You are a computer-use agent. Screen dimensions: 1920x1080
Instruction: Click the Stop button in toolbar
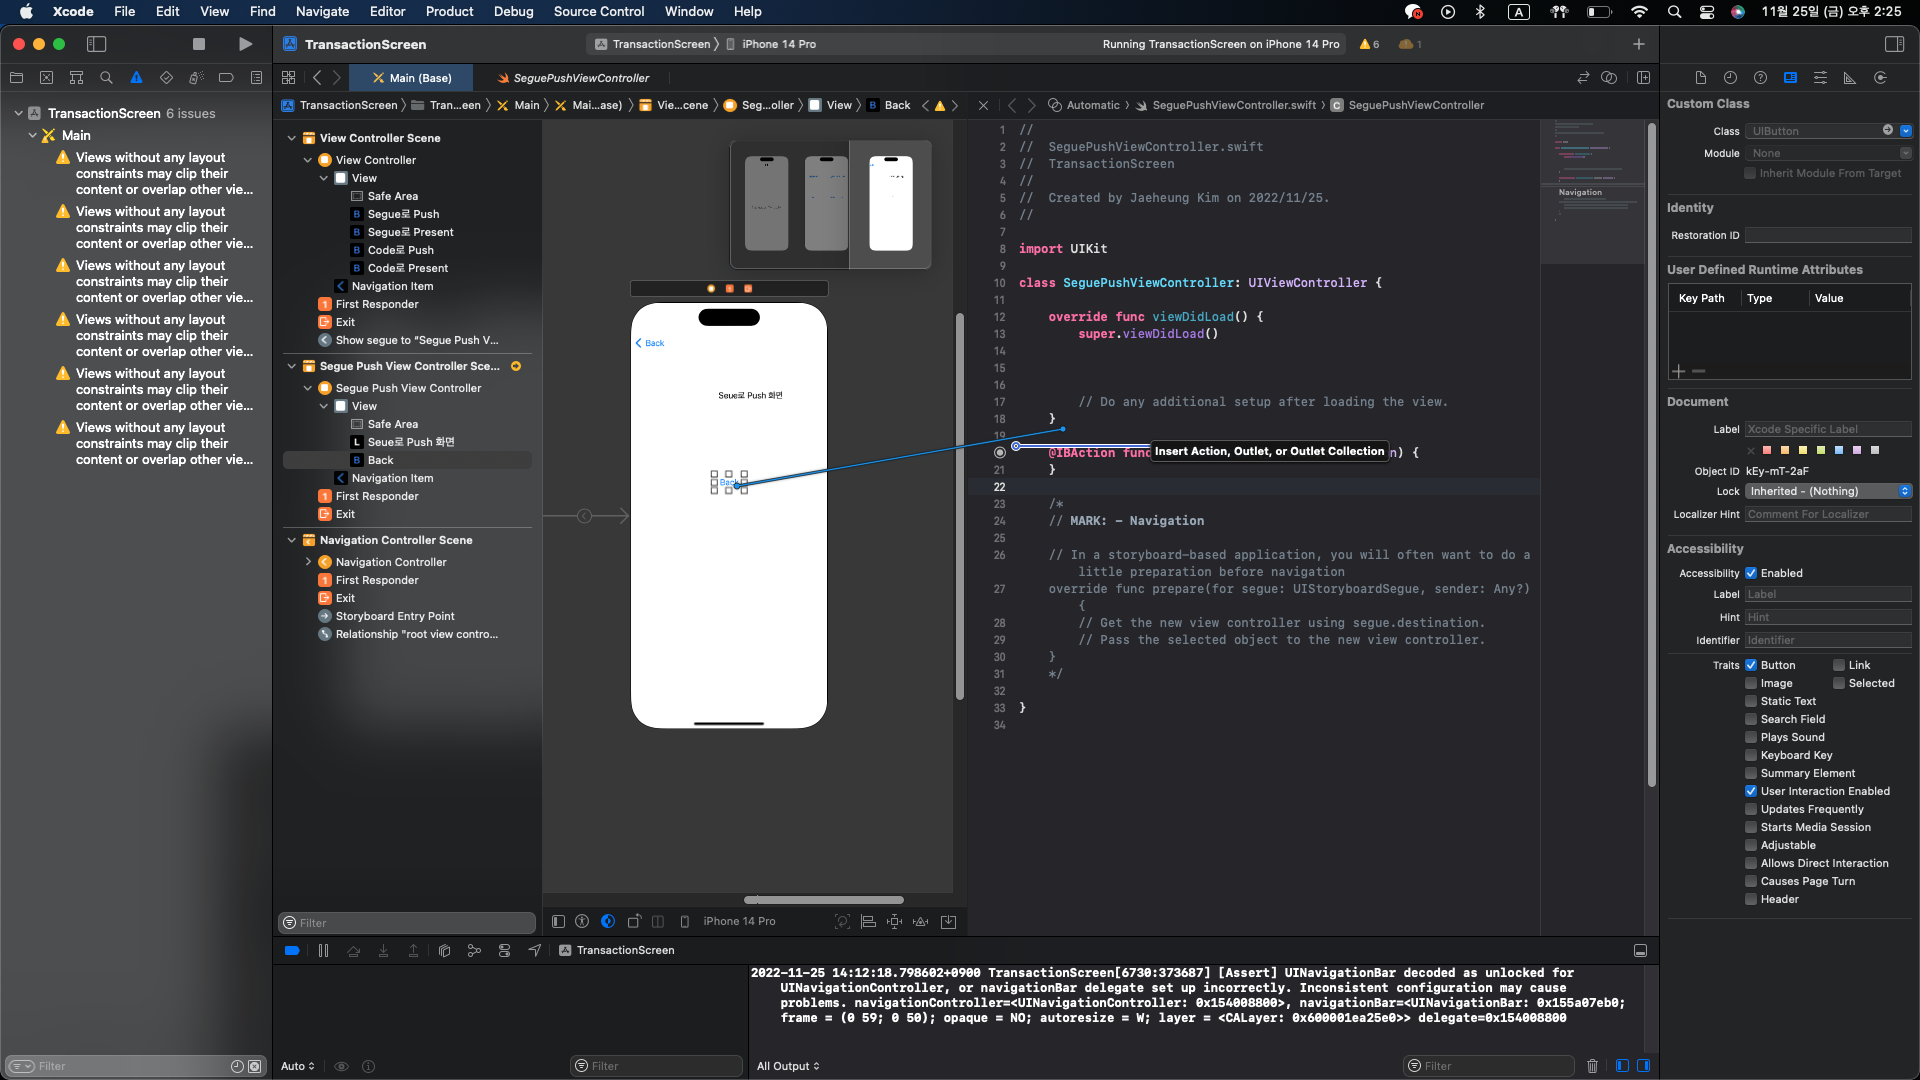click(199, 44)
